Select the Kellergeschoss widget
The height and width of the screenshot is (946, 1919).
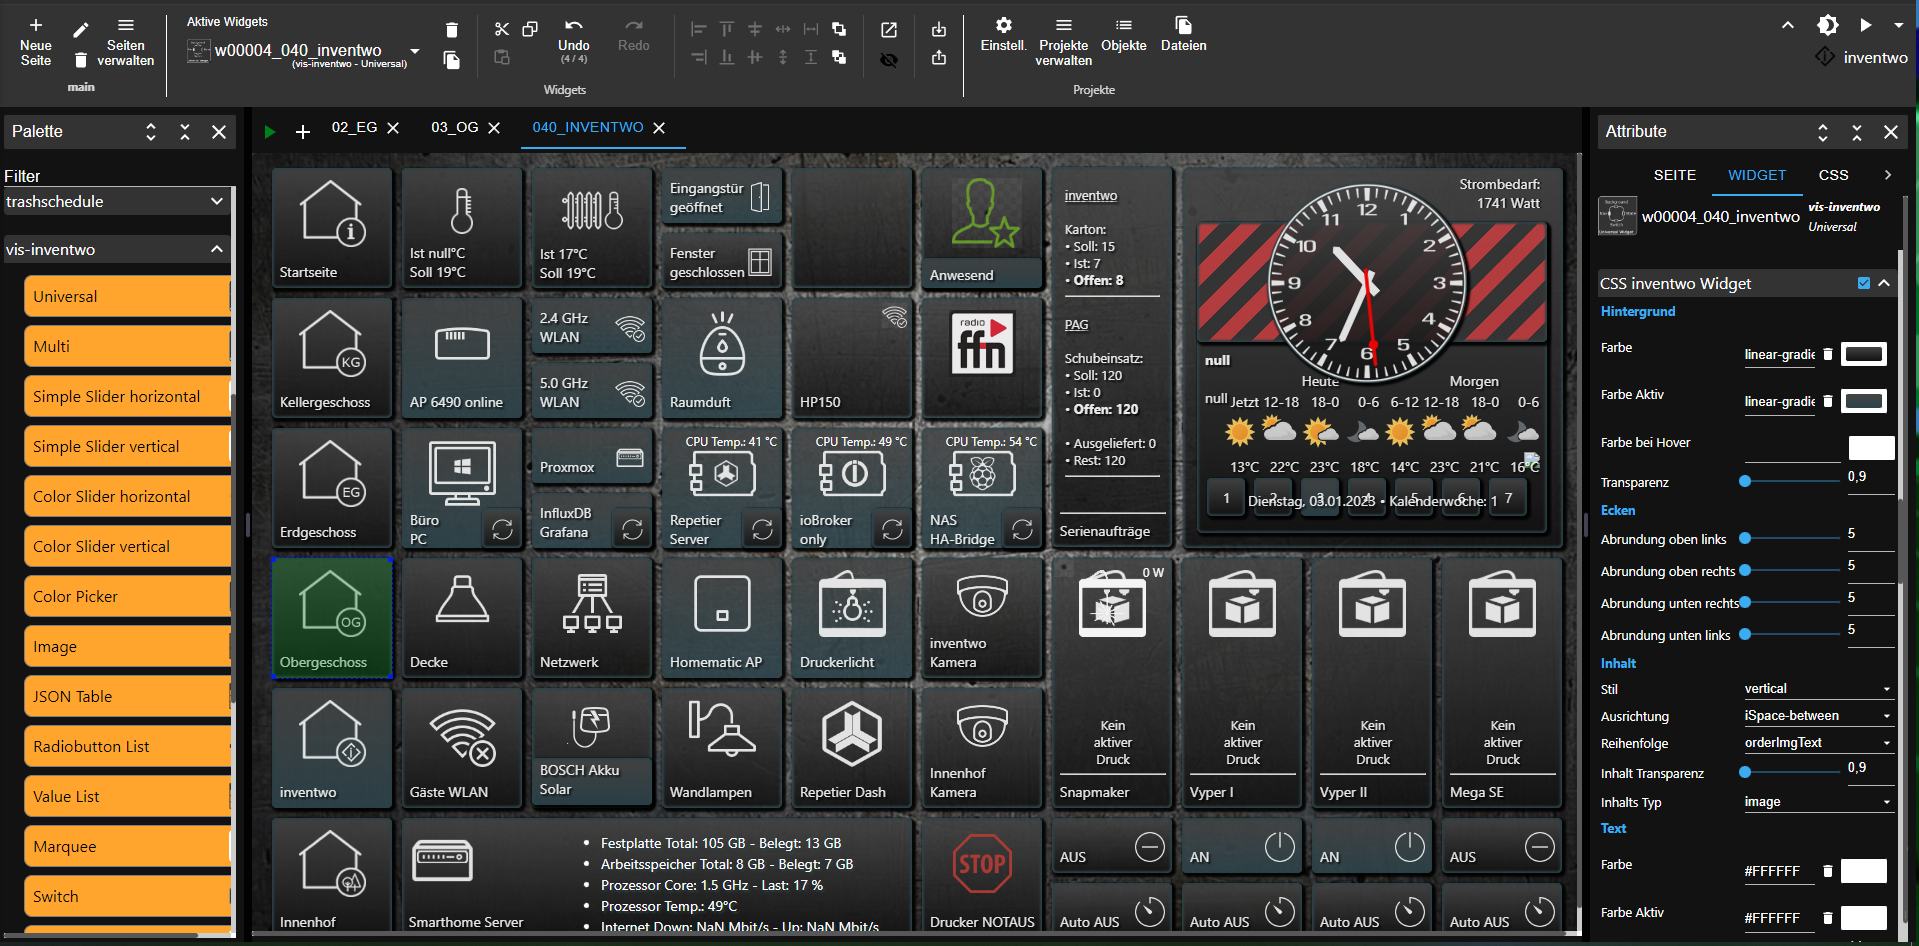[x=332, y=358]
